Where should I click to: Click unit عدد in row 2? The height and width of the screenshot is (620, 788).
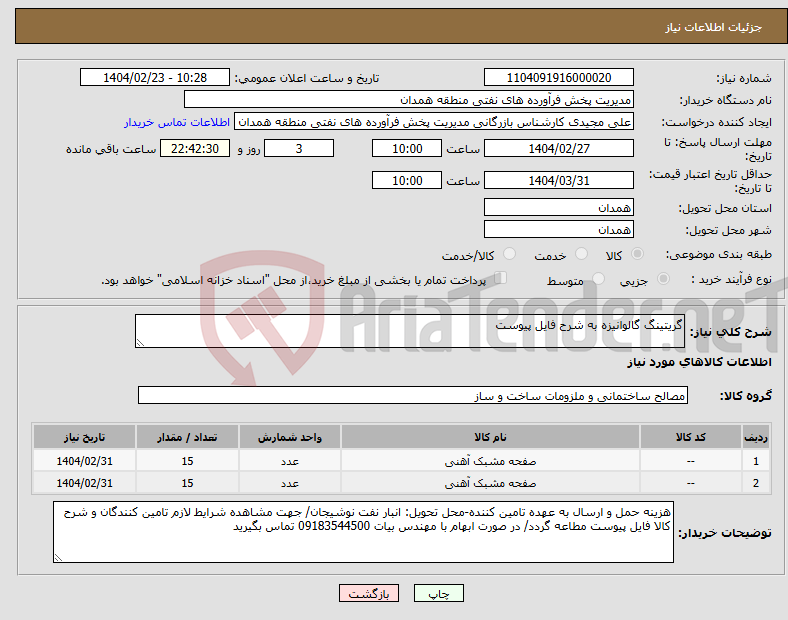point(290,483)
